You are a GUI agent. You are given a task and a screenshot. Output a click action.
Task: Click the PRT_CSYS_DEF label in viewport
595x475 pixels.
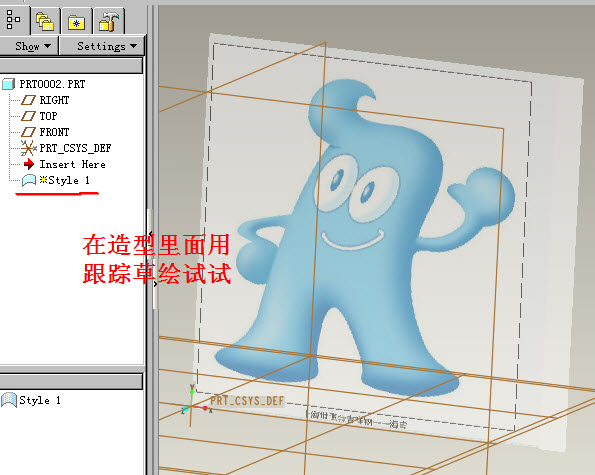click(x=247, y=401)
